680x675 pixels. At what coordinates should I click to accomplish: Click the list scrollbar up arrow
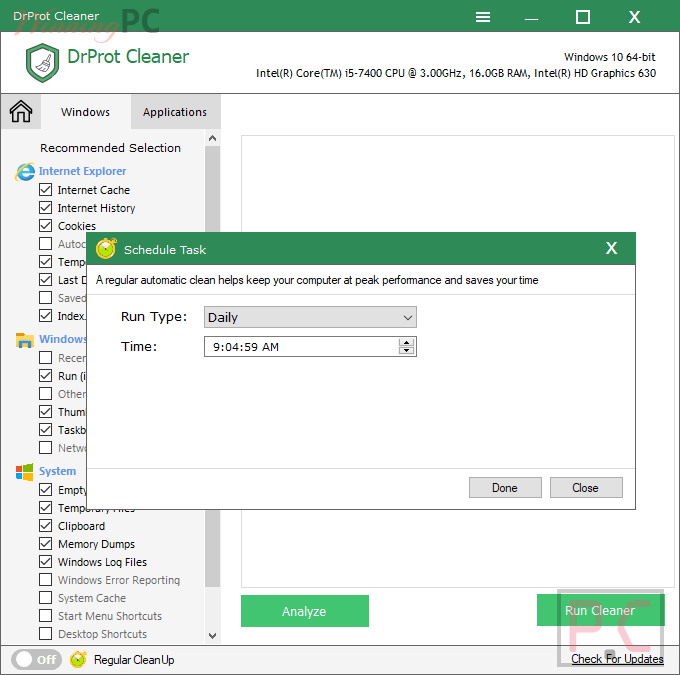point(212,138)
